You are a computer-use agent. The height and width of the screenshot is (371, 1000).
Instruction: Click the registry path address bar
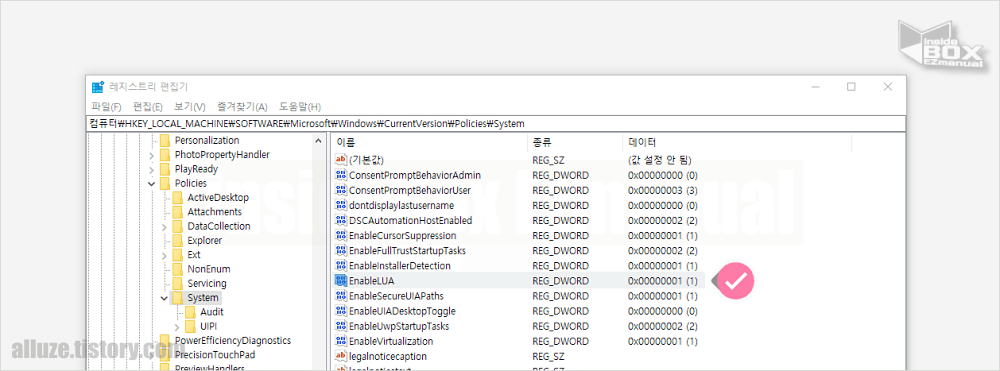[495, 123]
